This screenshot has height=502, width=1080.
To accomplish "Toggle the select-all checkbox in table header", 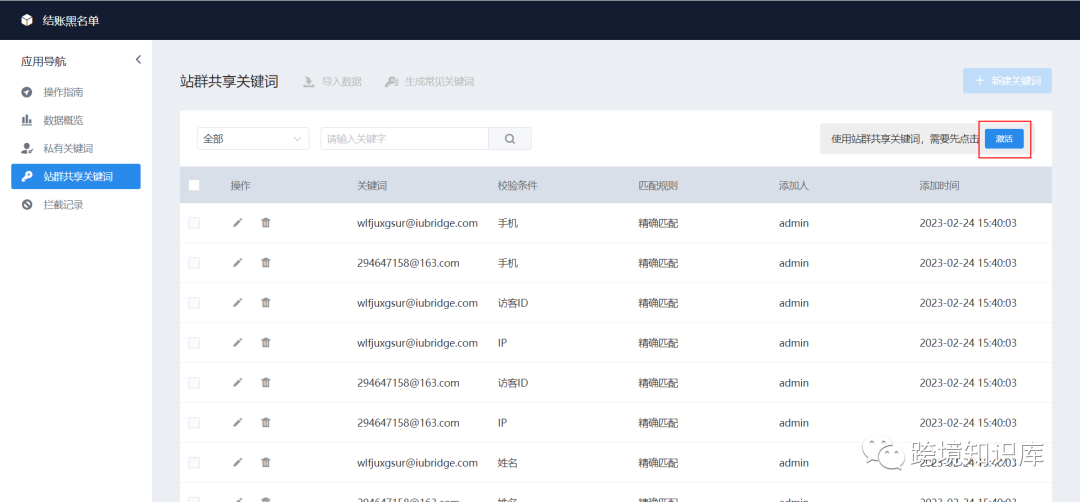I will click(x=194, y=185).
